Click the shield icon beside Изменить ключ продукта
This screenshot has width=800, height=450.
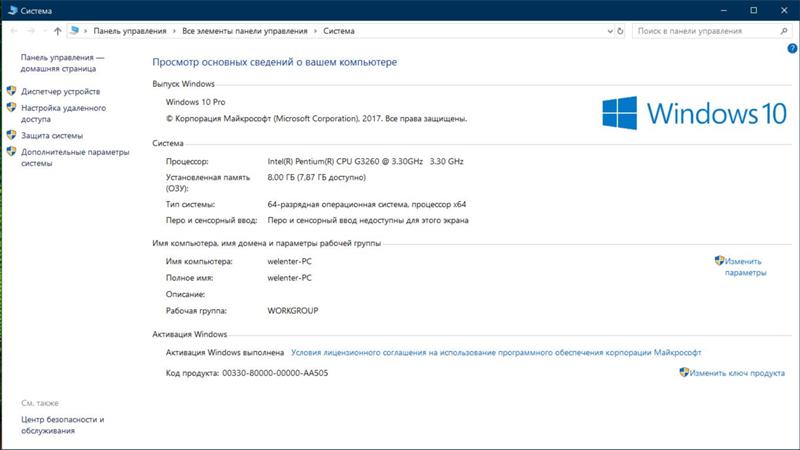click(x=684, y=372)
